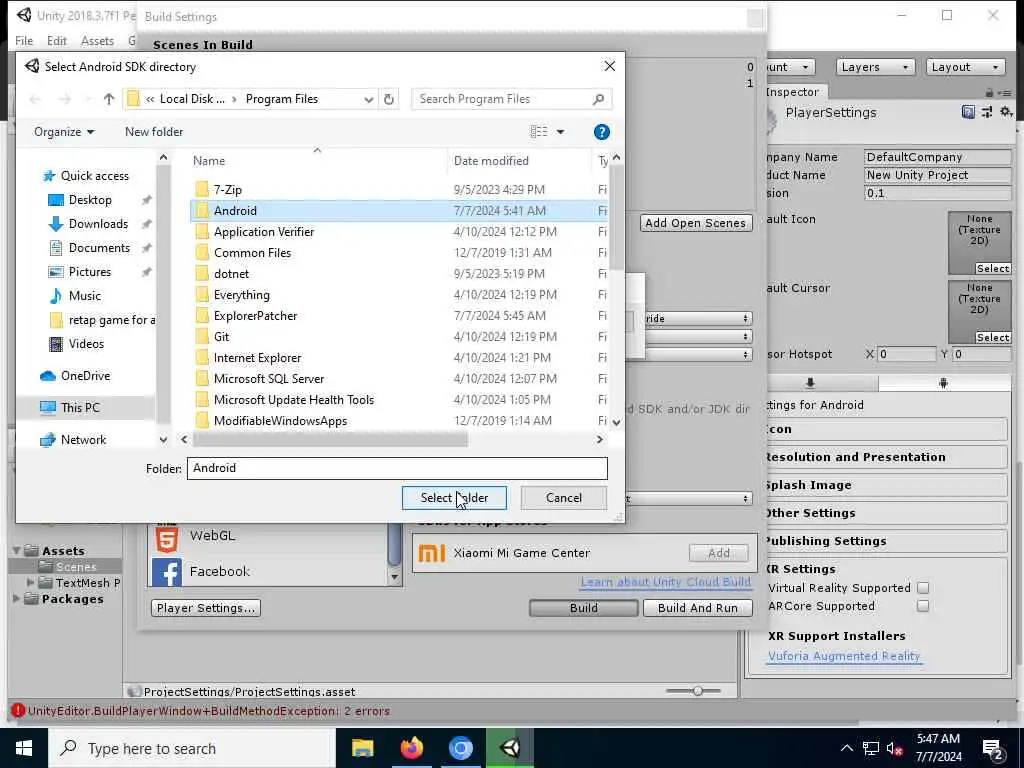Click the Application Verifier folder icon
This screenshot has height=768, width=1024.
coord(202,231)
